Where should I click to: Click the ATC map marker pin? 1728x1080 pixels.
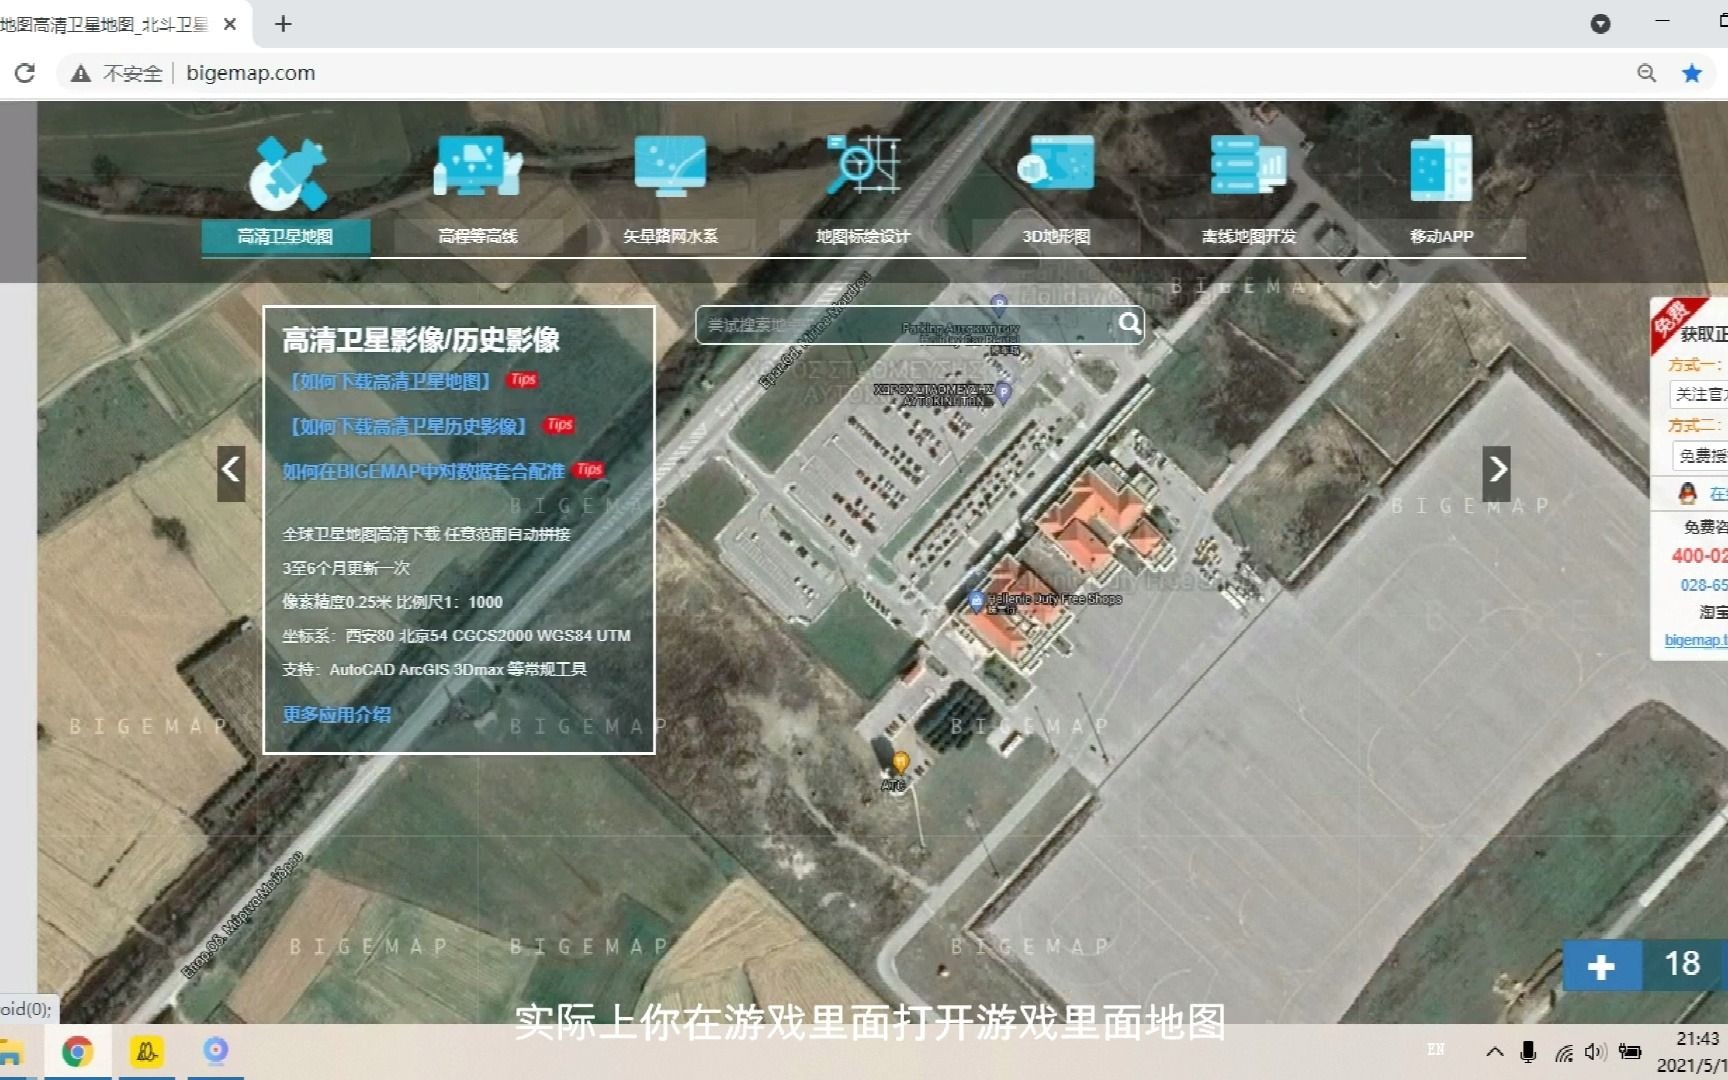[x=900, y=765]
